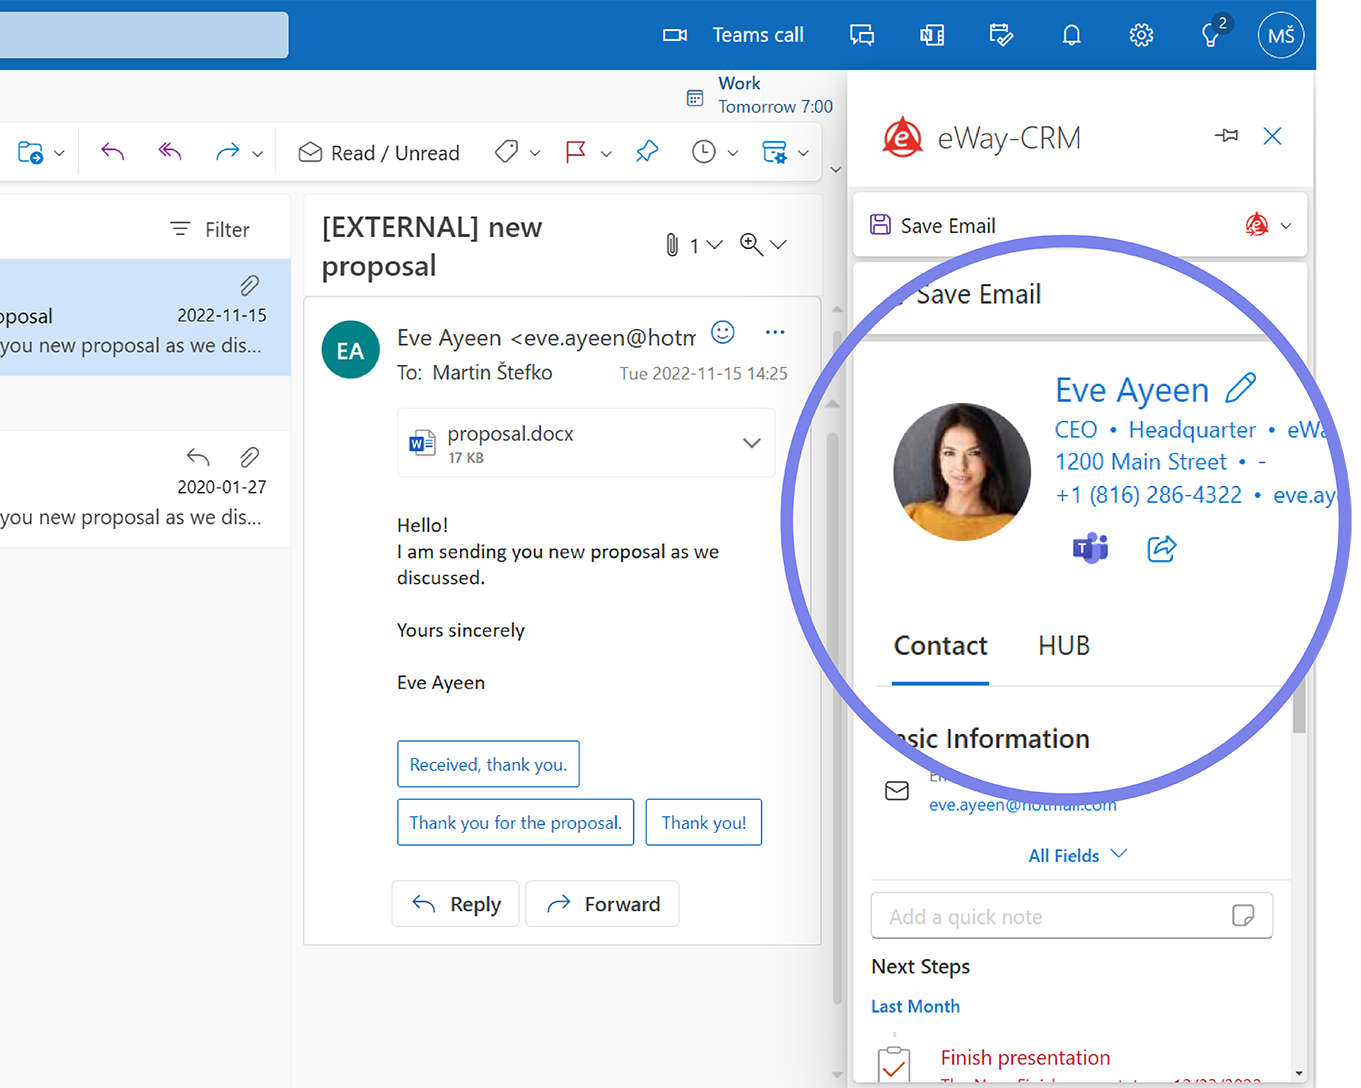Expand the proposal.docx attachment chevron
Viewport: 1361px width, 1088px height.
coord(752,443)
